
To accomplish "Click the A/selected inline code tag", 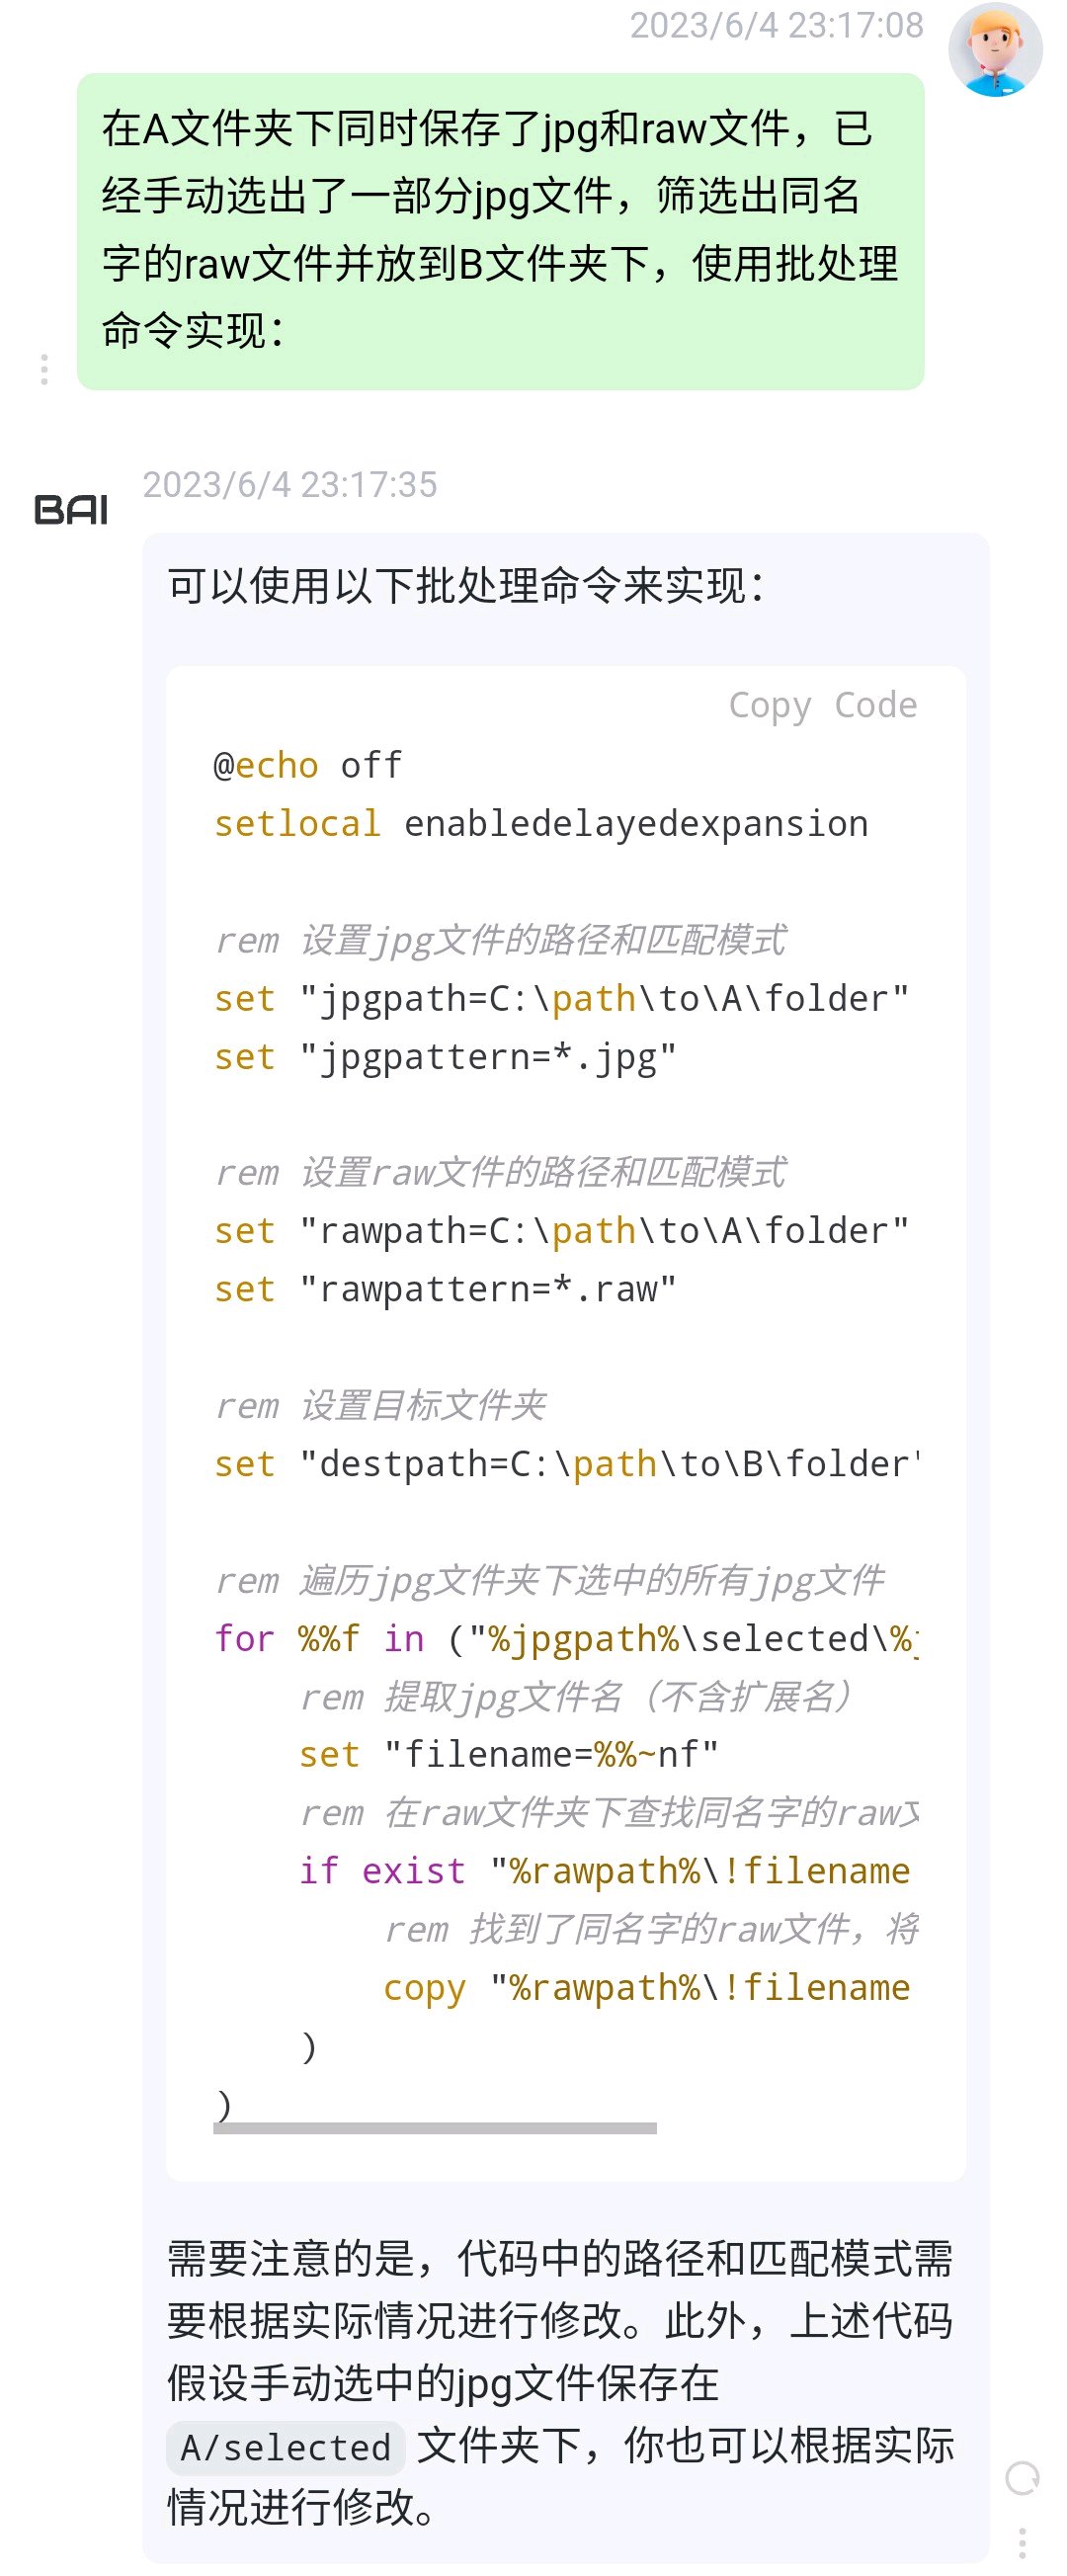I will coord(285,2447).
